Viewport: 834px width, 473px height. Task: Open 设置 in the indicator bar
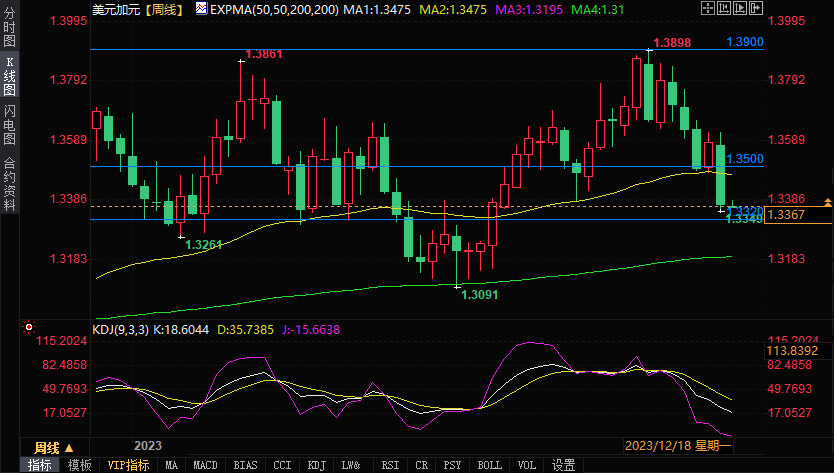(x=564, y=465)
